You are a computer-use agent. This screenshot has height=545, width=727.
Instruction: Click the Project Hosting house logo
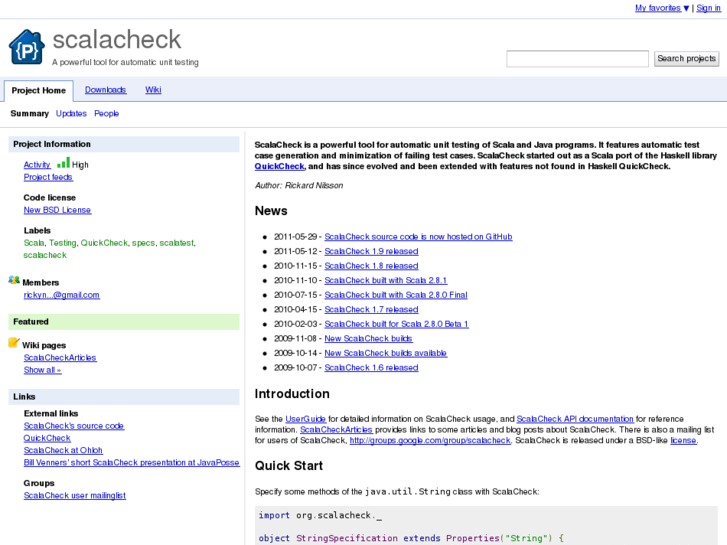[27, 47]
